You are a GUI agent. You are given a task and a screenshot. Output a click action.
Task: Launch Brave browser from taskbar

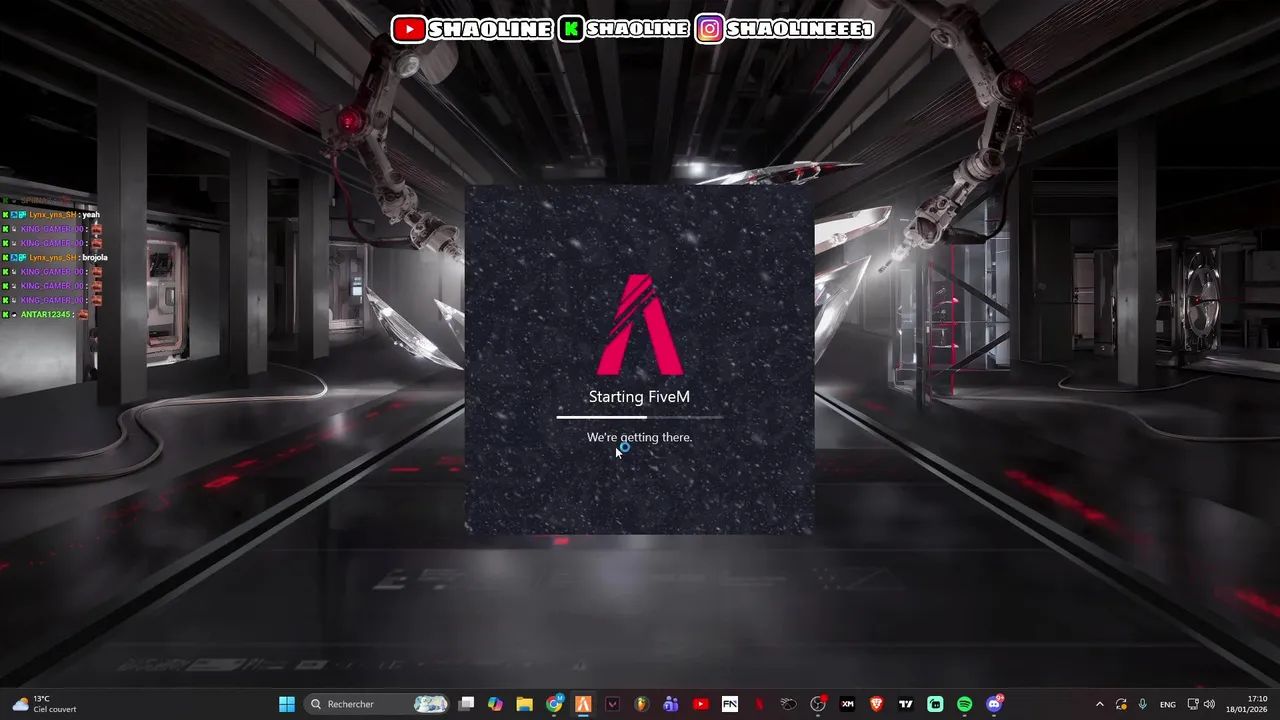click(877, 704)
